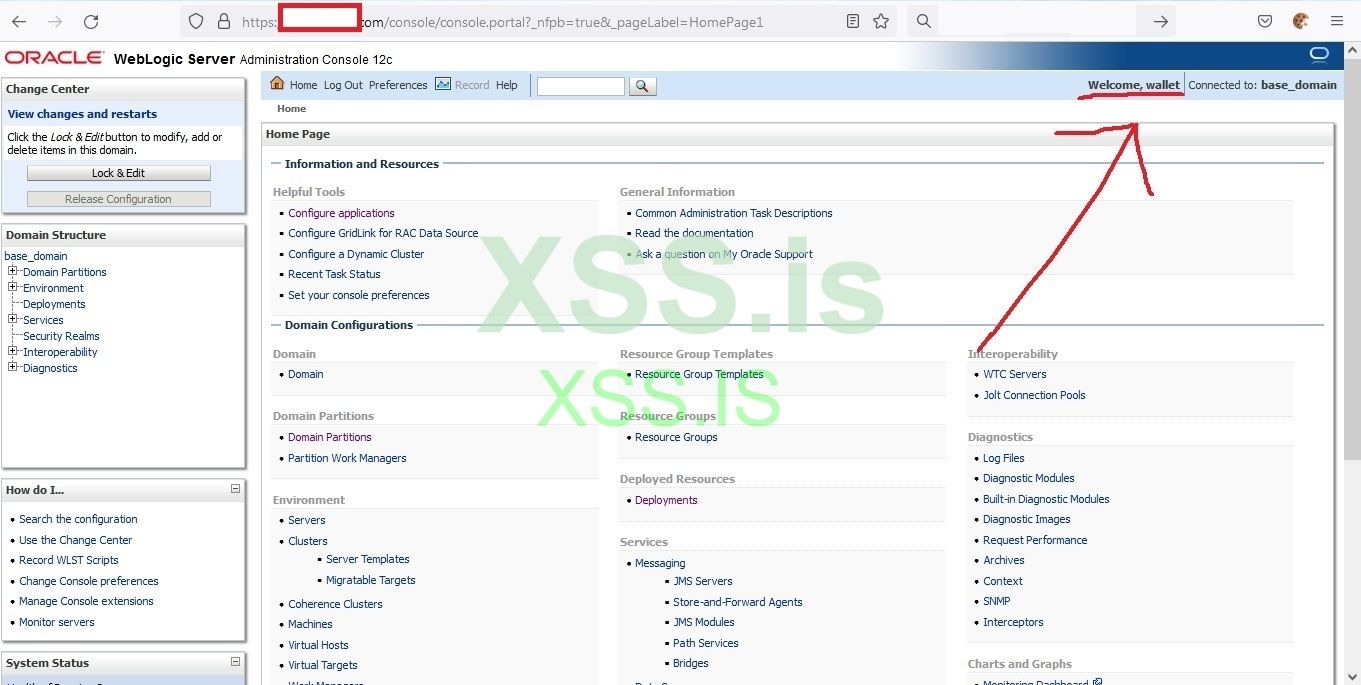Click the go arrow in browser search box
The width and height of the screenshot is (1361, 685).
pyautogui.click(x=1160, y=21)
